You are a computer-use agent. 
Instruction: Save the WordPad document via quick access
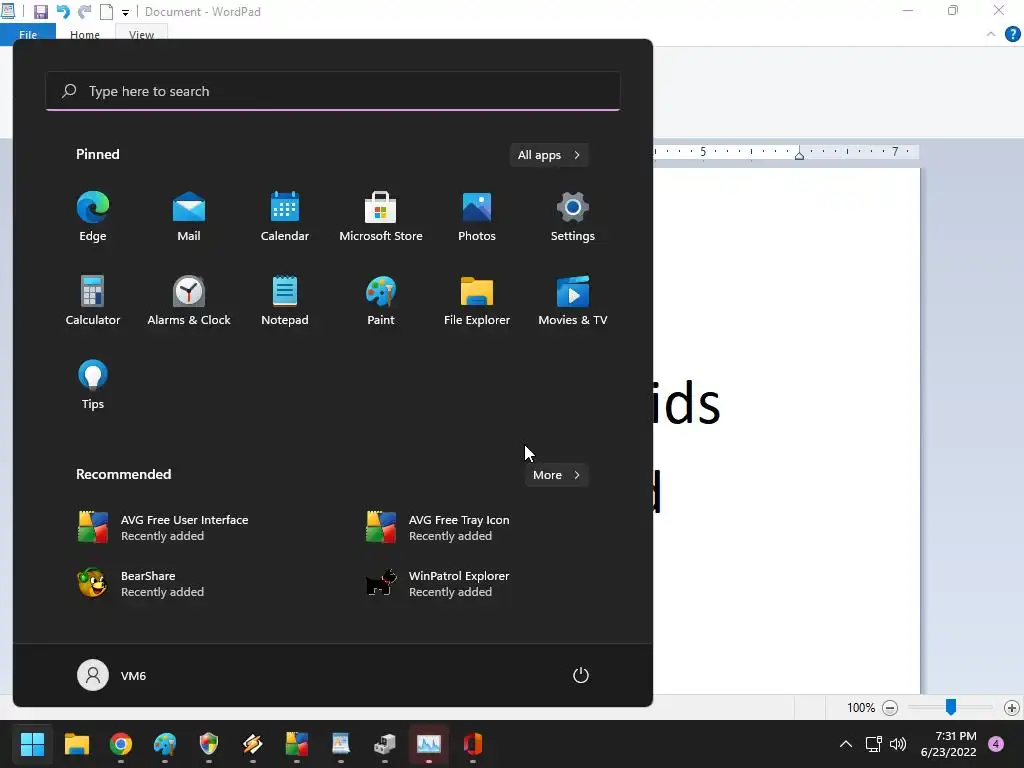(40, 12)
